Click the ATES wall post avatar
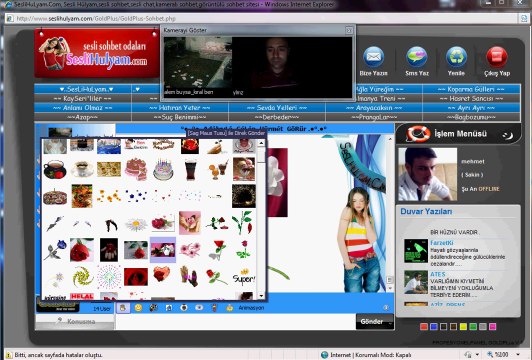The width and height of the screenshot is (532, 360). (416, 282)
